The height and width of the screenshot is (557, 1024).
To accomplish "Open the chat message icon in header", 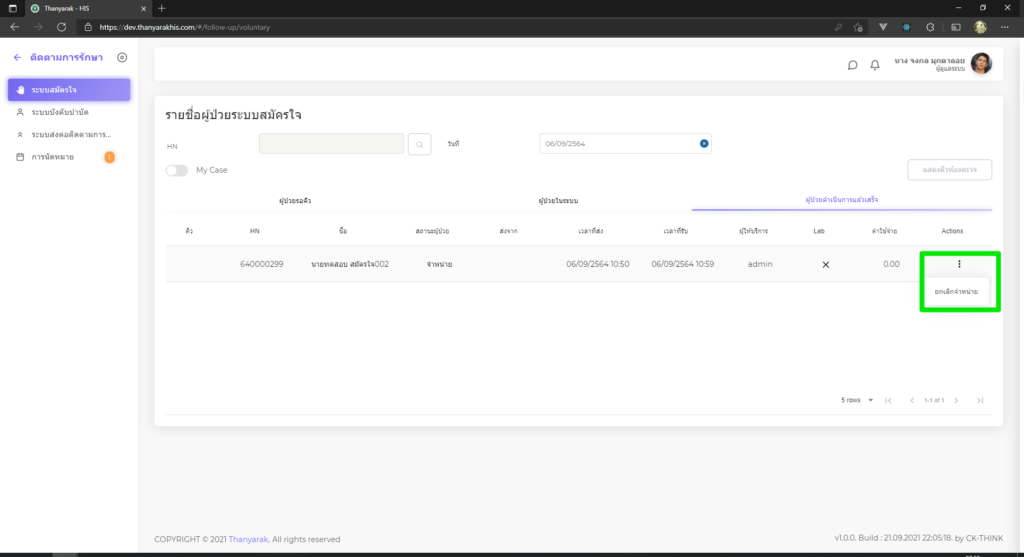I will point(852,65).
